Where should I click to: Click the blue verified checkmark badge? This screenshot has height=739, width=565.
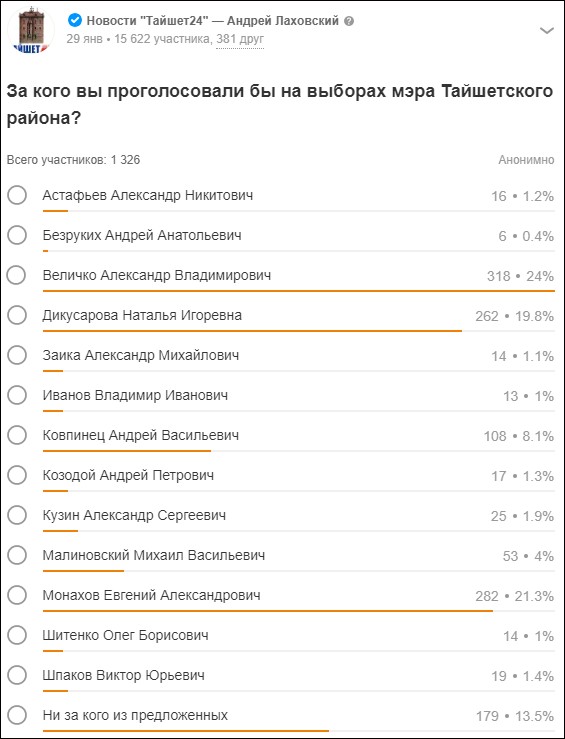75,20
